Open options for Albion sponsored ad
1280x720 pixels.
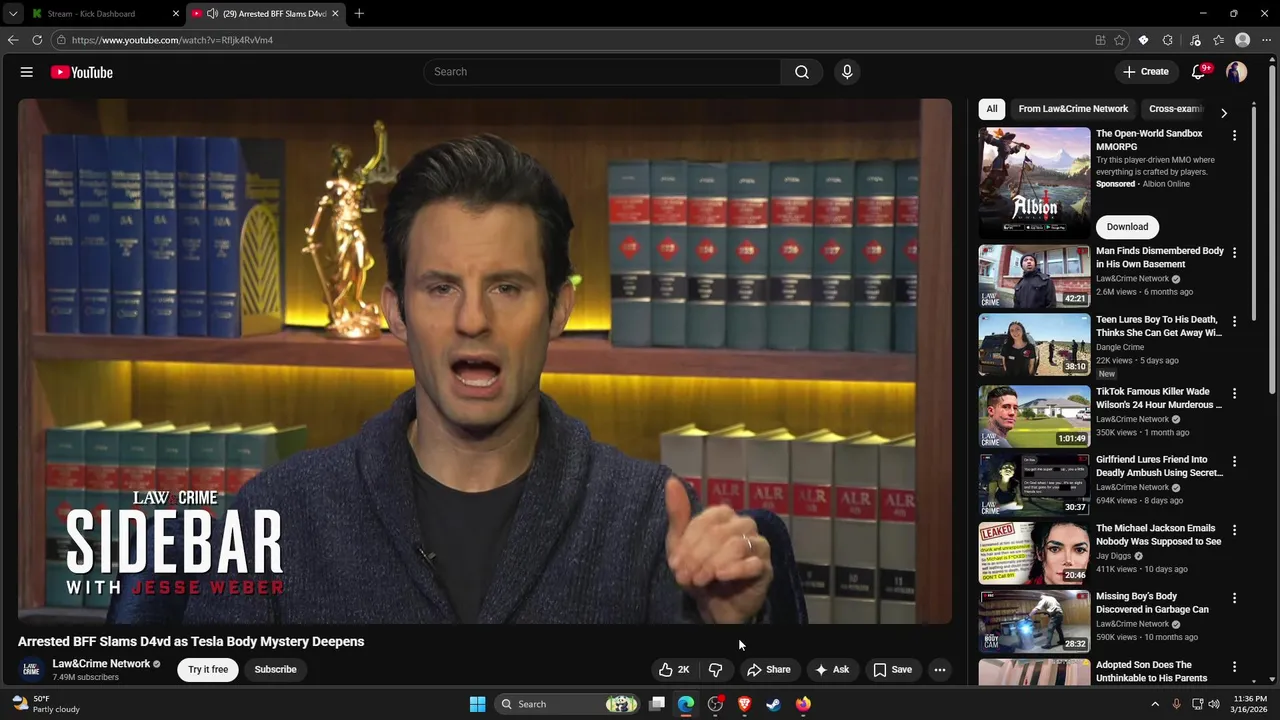[x=1234, y=135]
